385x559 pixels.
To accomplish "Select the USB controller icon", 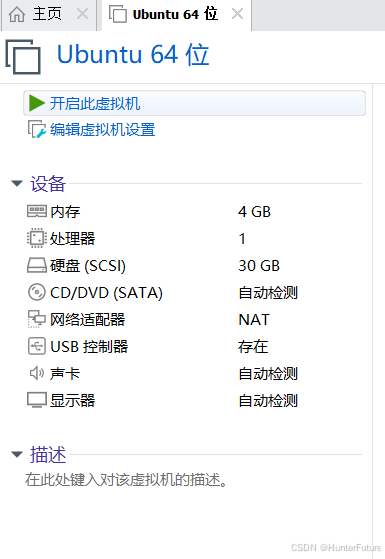I will 37,346.
